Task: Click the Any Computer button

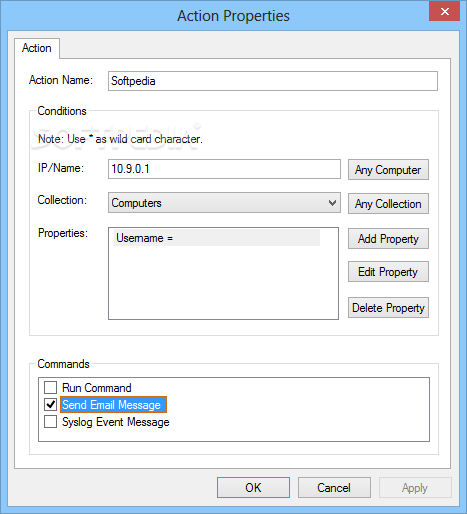Action: pos(388,170)
